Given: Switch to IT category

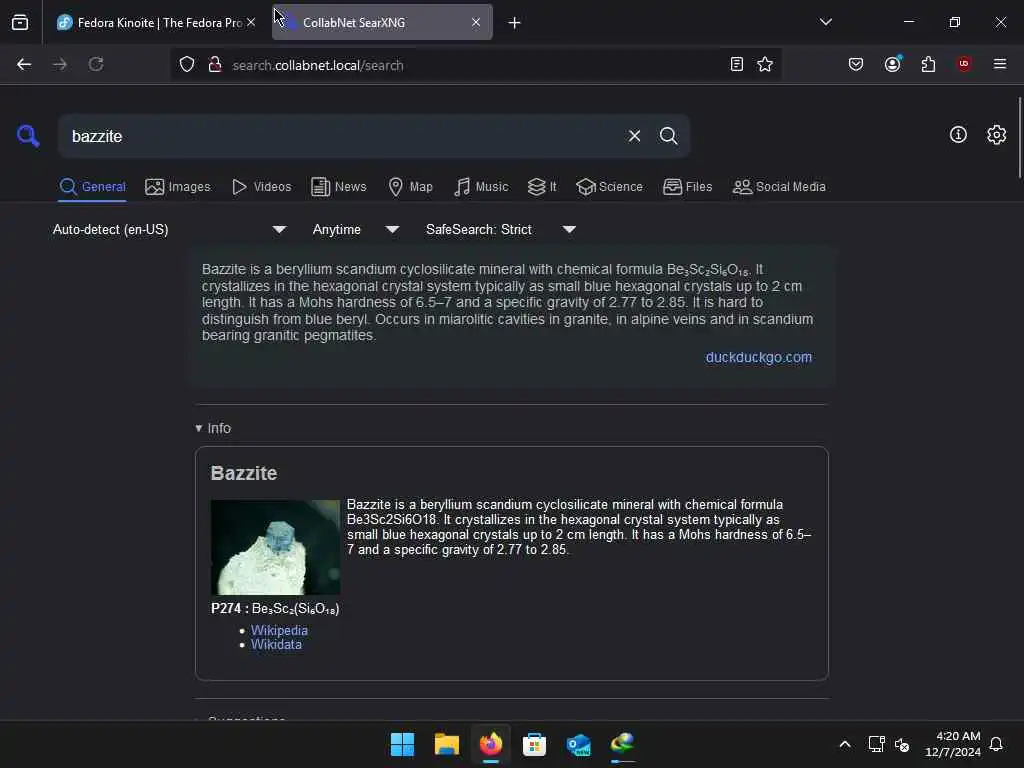Looking at the screenshot, I should 542,187.
